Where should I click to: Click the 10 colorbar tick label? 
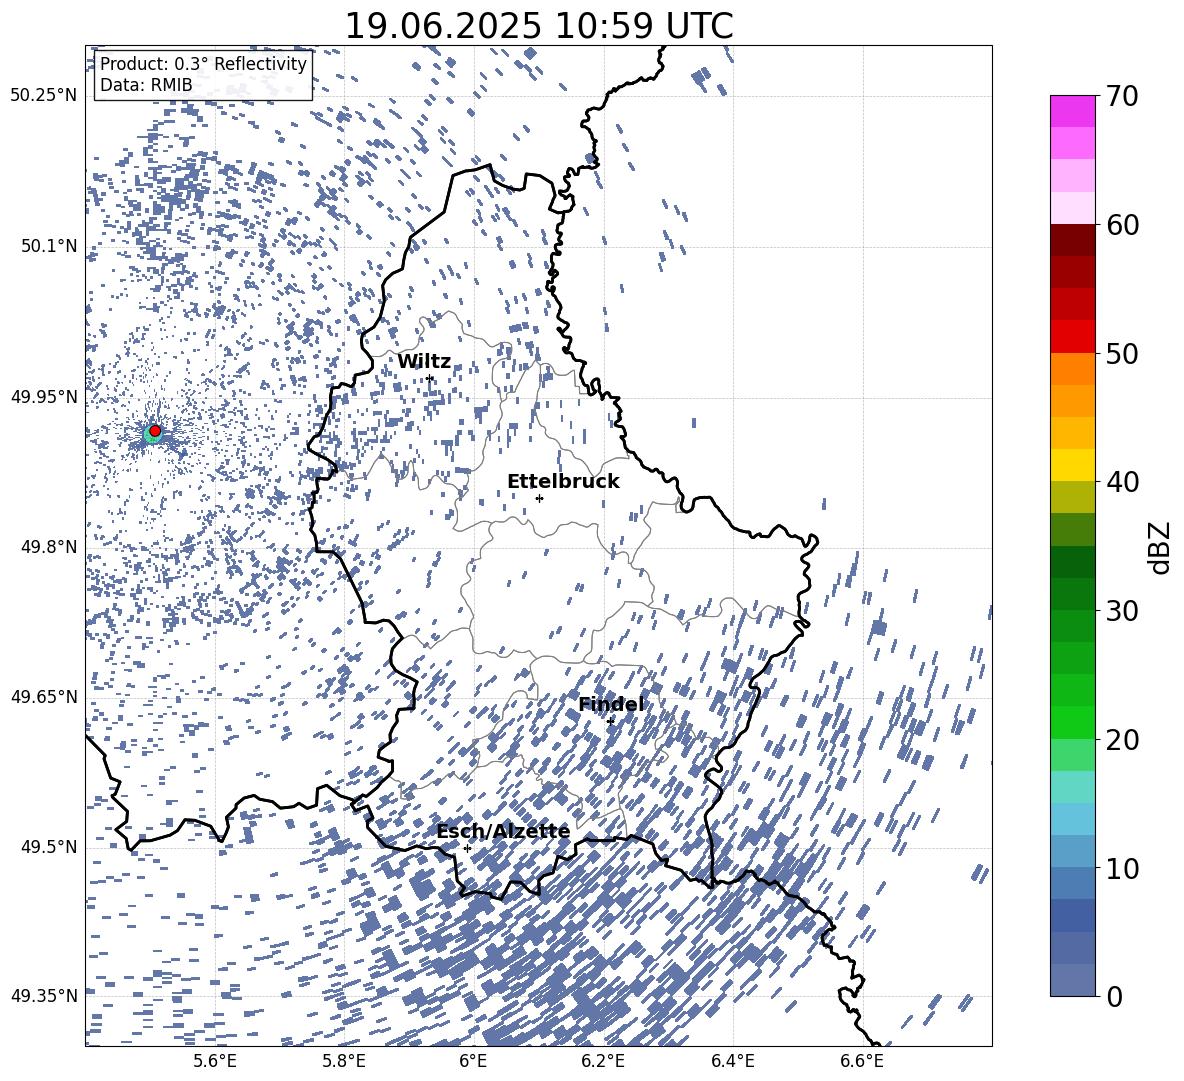(1122, 868)
